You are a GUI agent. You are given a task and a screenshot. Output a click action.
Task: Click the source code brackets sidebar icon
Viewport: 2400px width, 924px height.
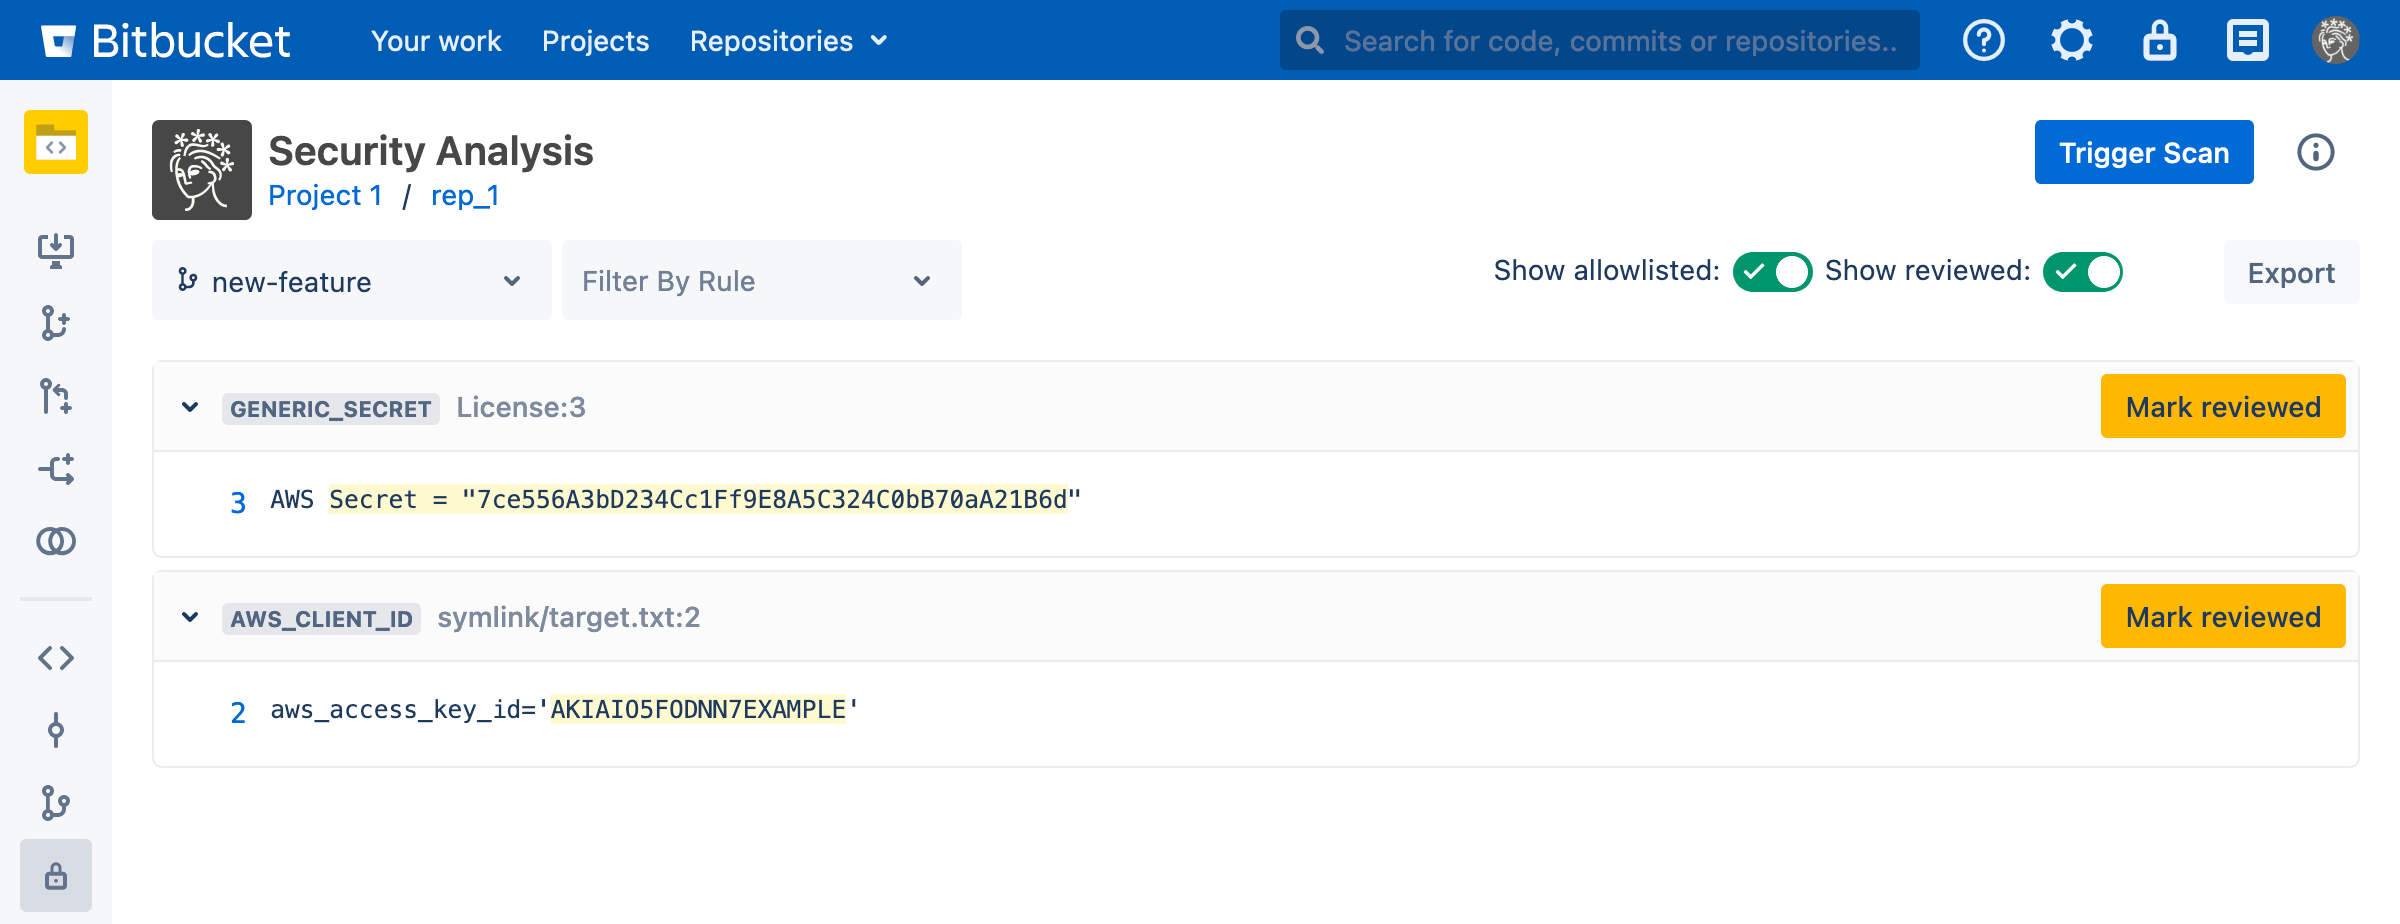click(x=56, y=658)
